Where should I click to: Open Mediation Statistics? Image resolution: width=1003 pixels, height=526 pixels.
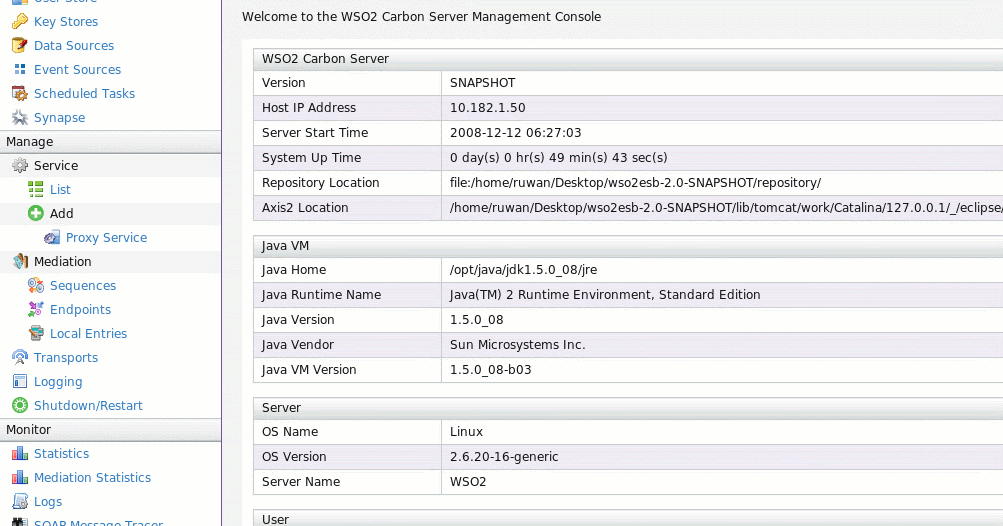(x=92, y=477)
